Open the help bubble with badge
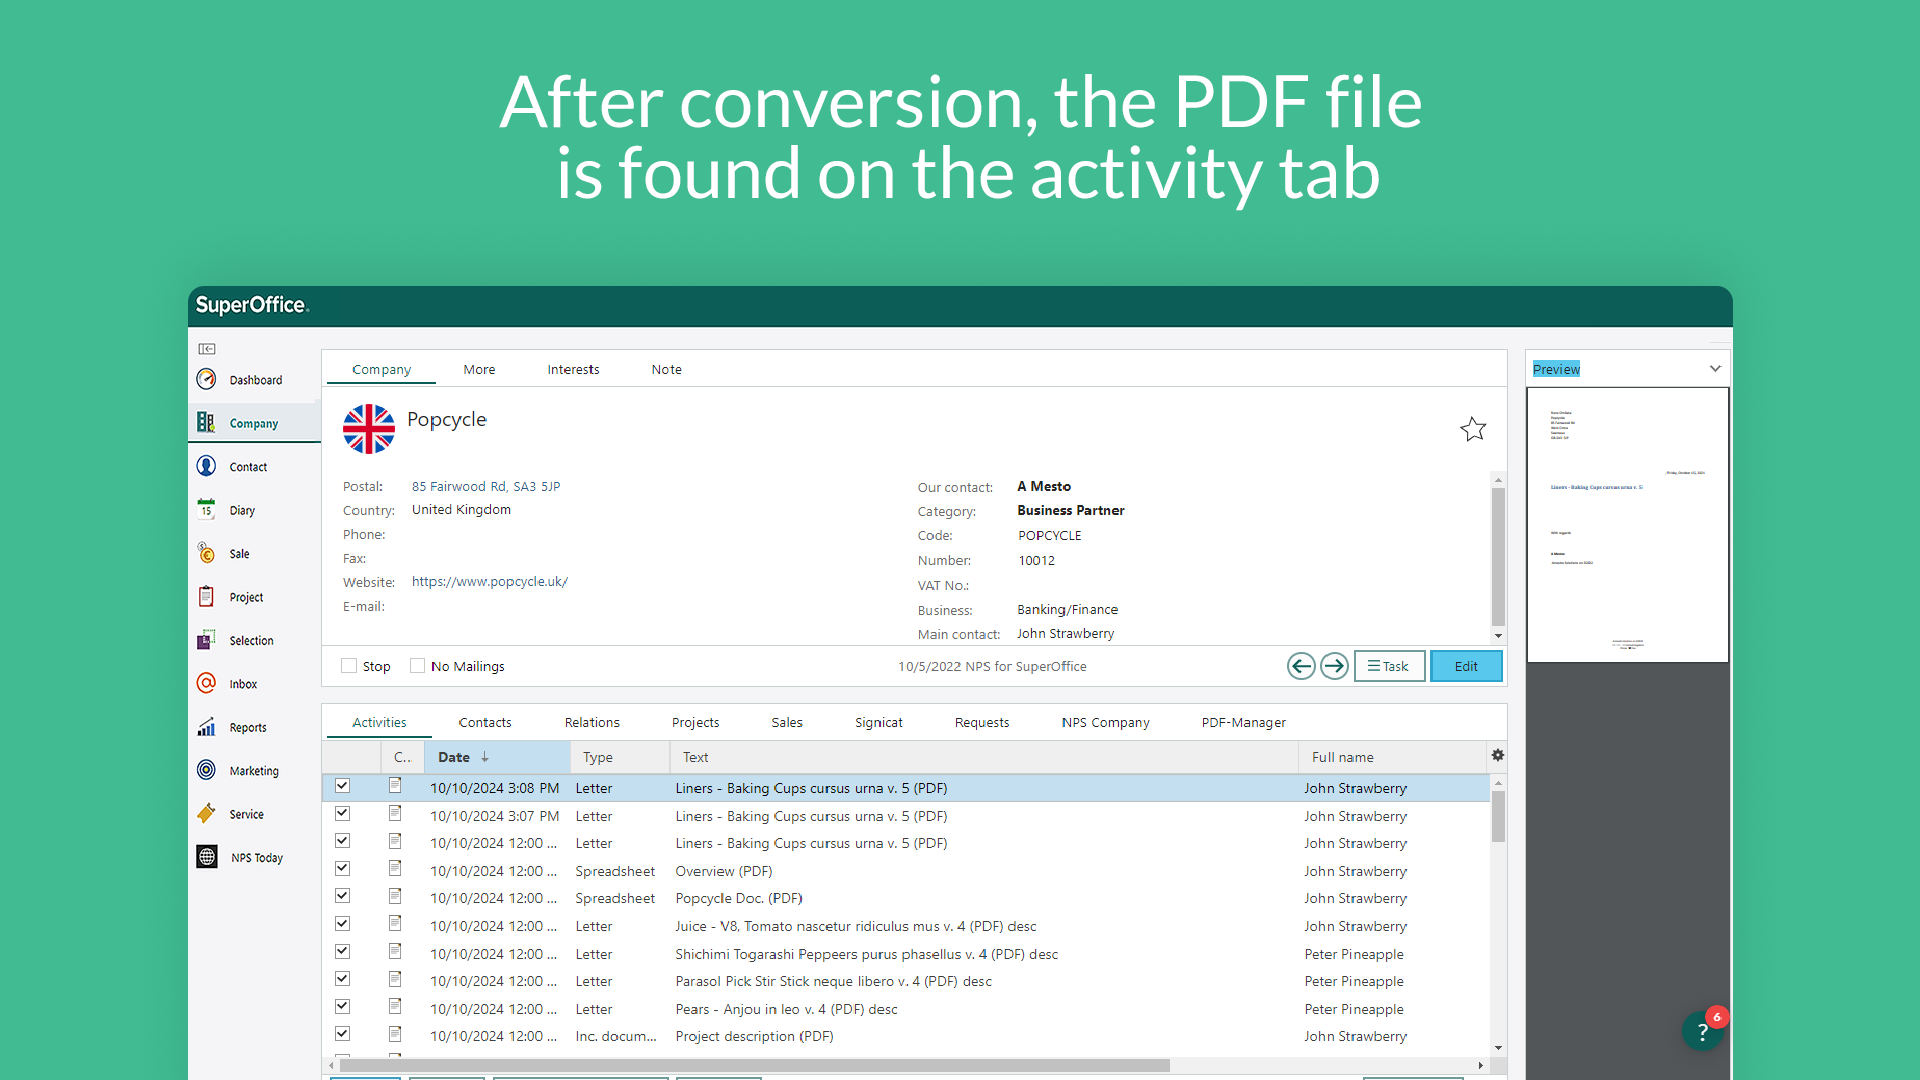Screen dimensions: 1920x1080 [1703, 1030]
